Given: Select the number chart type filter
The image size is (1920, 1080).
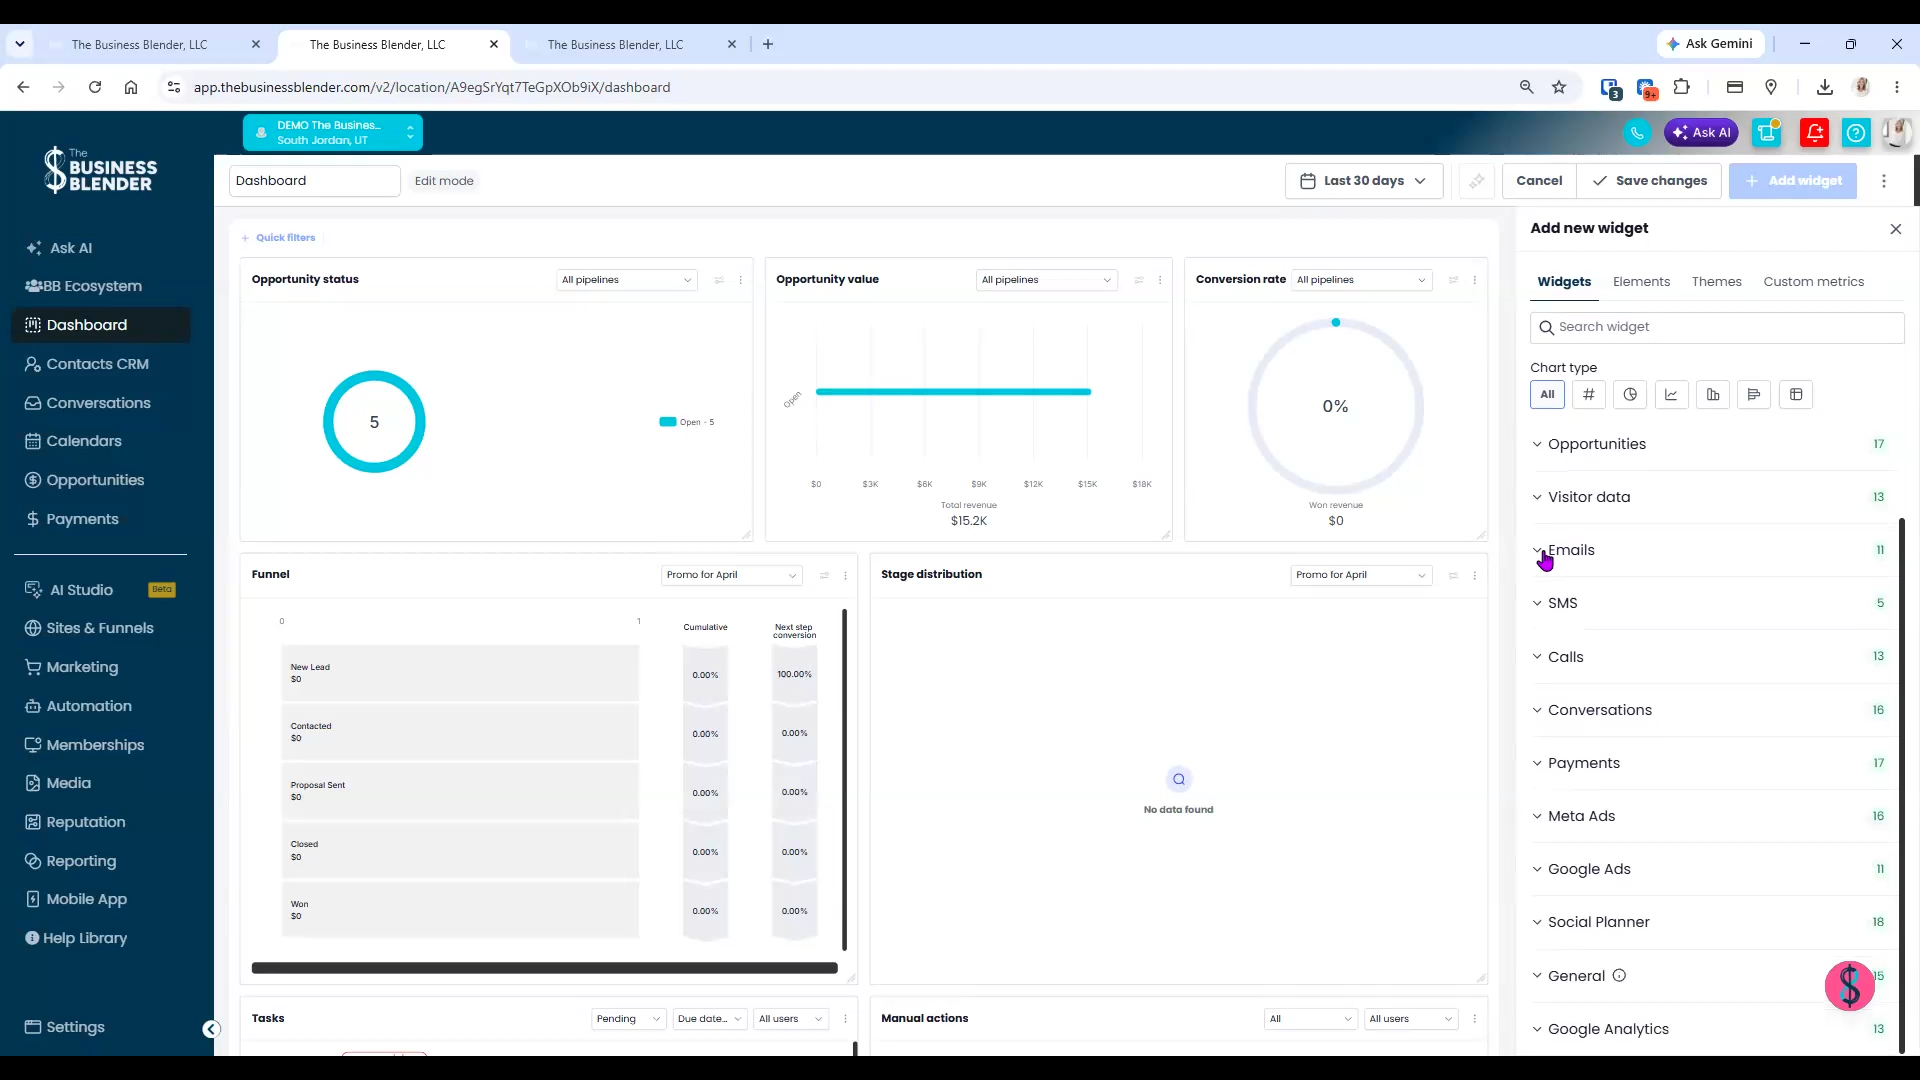Looking at the screenshot, I should (x=1588, y=394).
